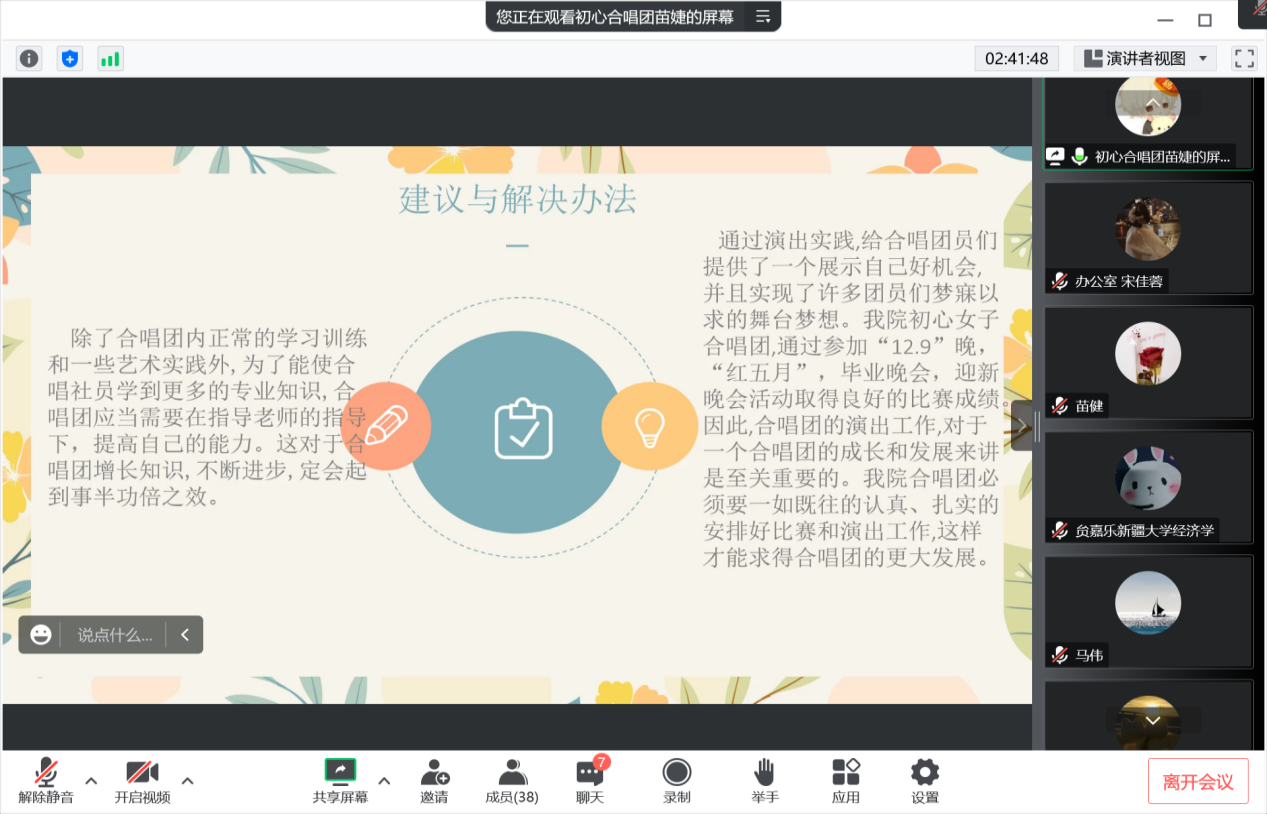Open the 成员(38) members list
This screenshot has height=814, width=1267.
coord(512,781)
